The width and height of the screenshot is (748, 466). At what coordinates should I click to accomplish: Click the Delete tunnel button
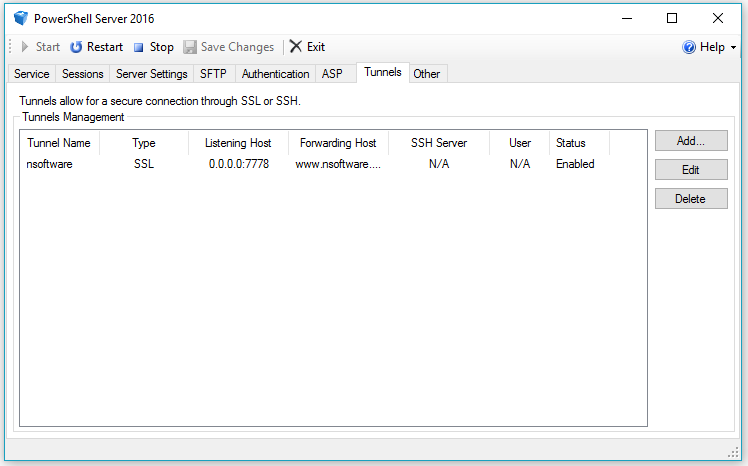pyautogui.click(x=691, y=199)
